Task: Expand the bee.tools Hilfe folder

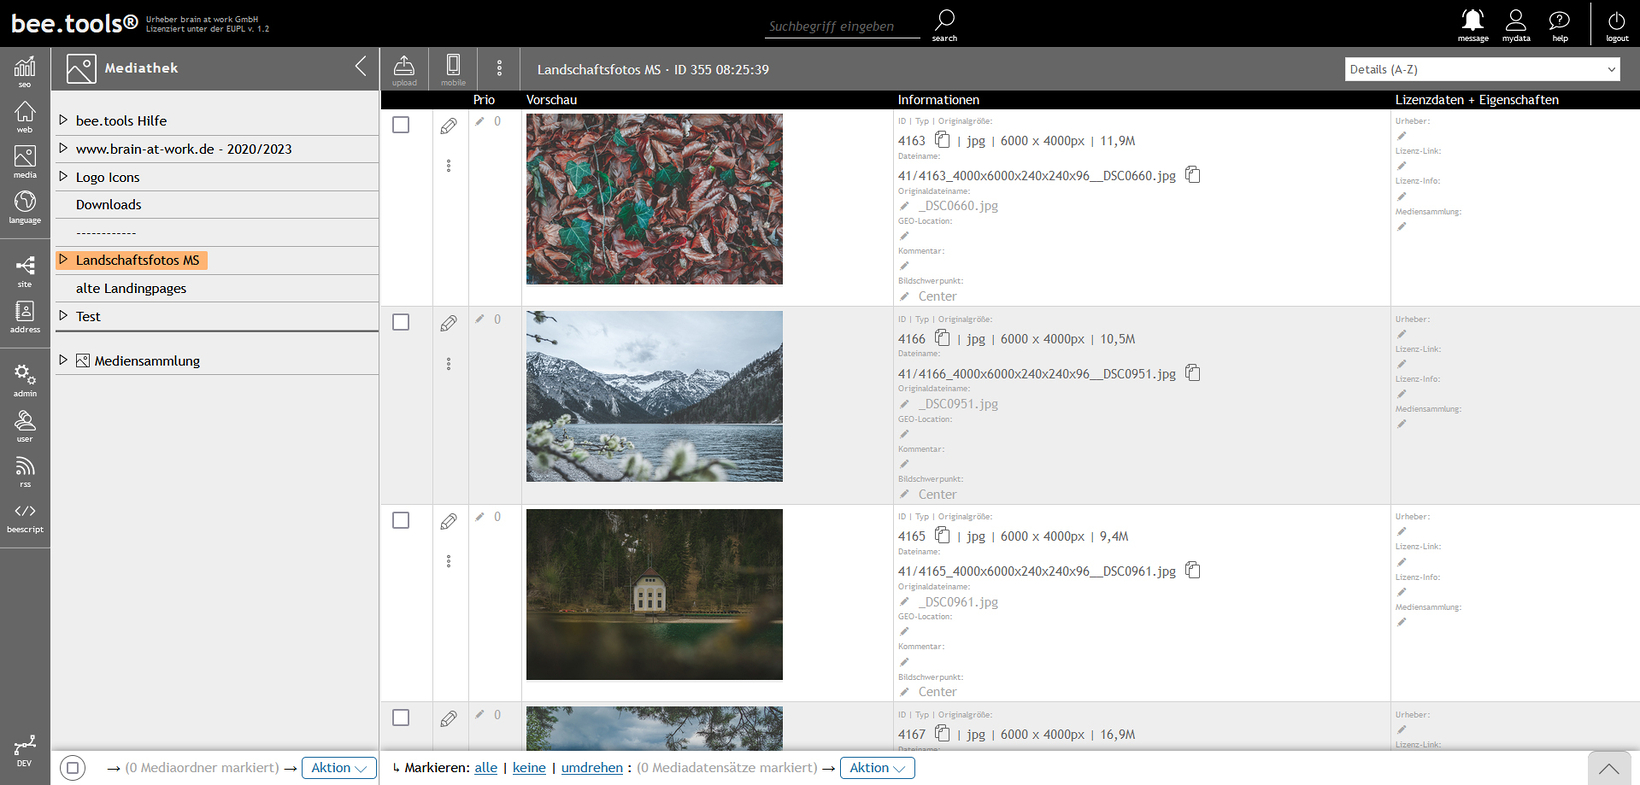Action: click(63, 120)
